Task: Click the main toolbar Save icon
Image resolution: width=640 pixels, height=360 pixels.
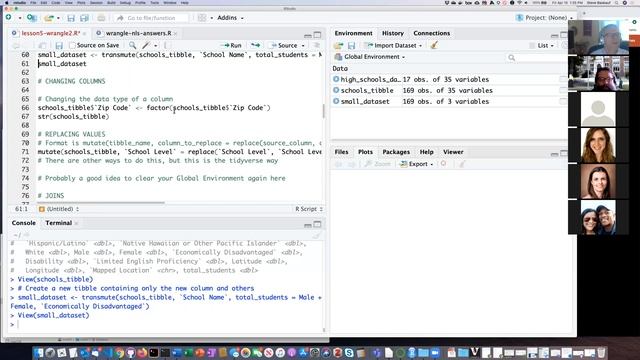Action: tap(71, 18)
